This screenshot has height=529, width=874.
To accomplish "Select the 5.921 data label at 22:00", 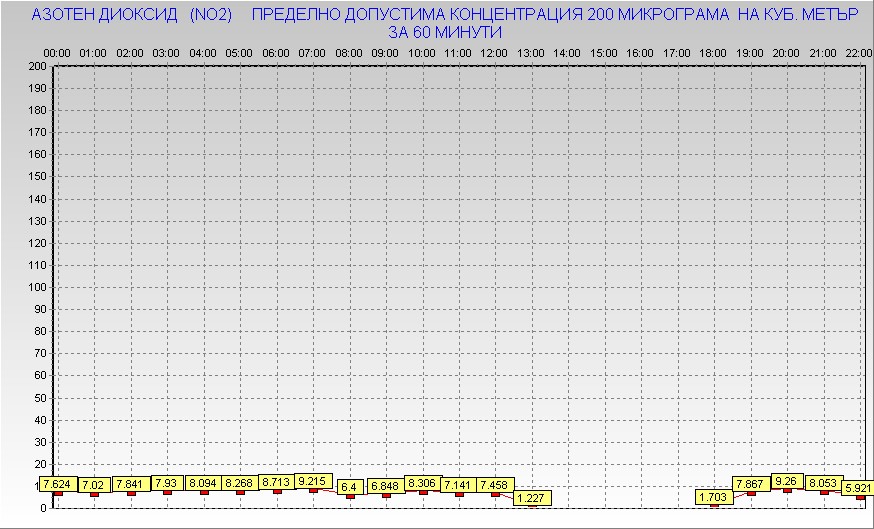I will click(x=857, y=488).
